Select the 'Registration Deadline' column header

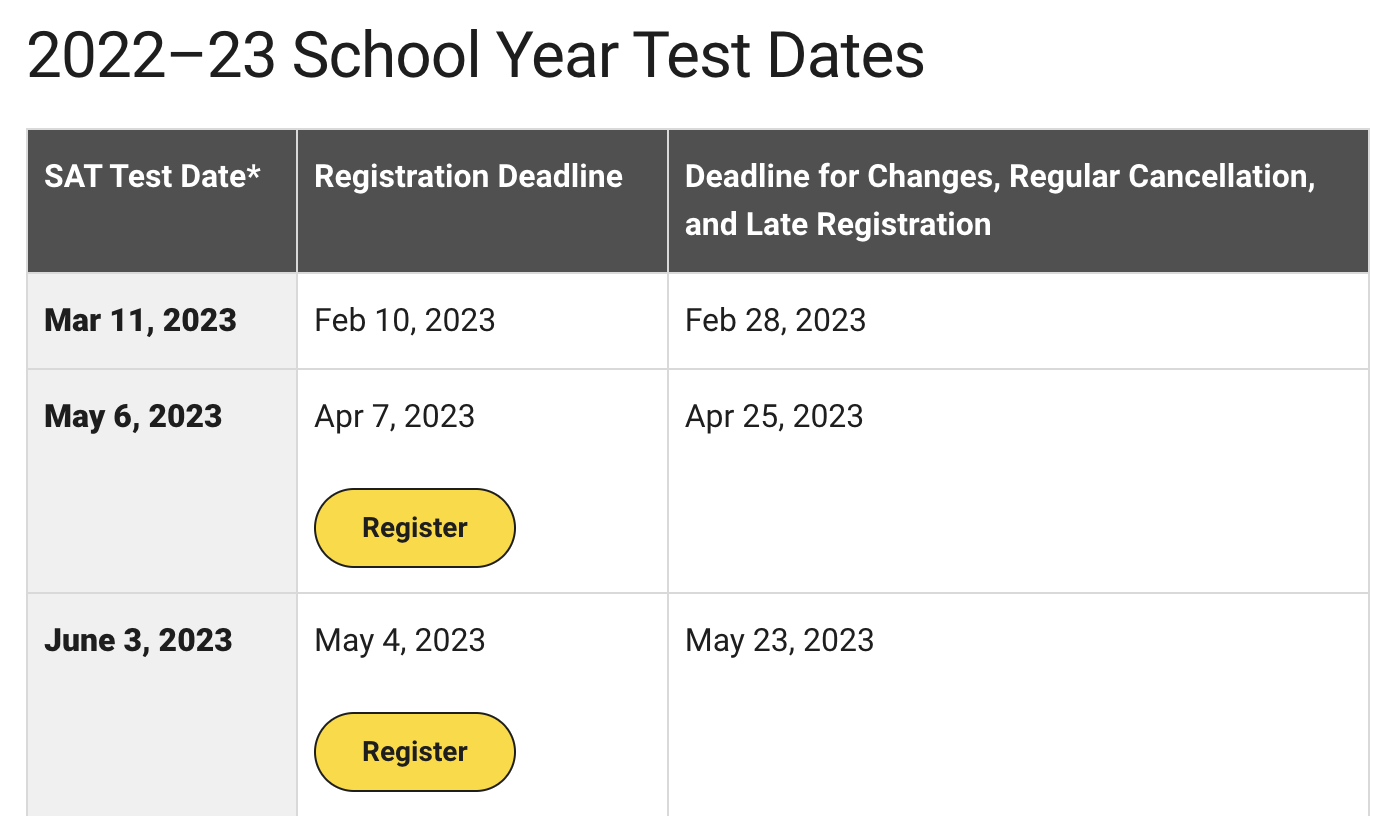click(468, 177)
